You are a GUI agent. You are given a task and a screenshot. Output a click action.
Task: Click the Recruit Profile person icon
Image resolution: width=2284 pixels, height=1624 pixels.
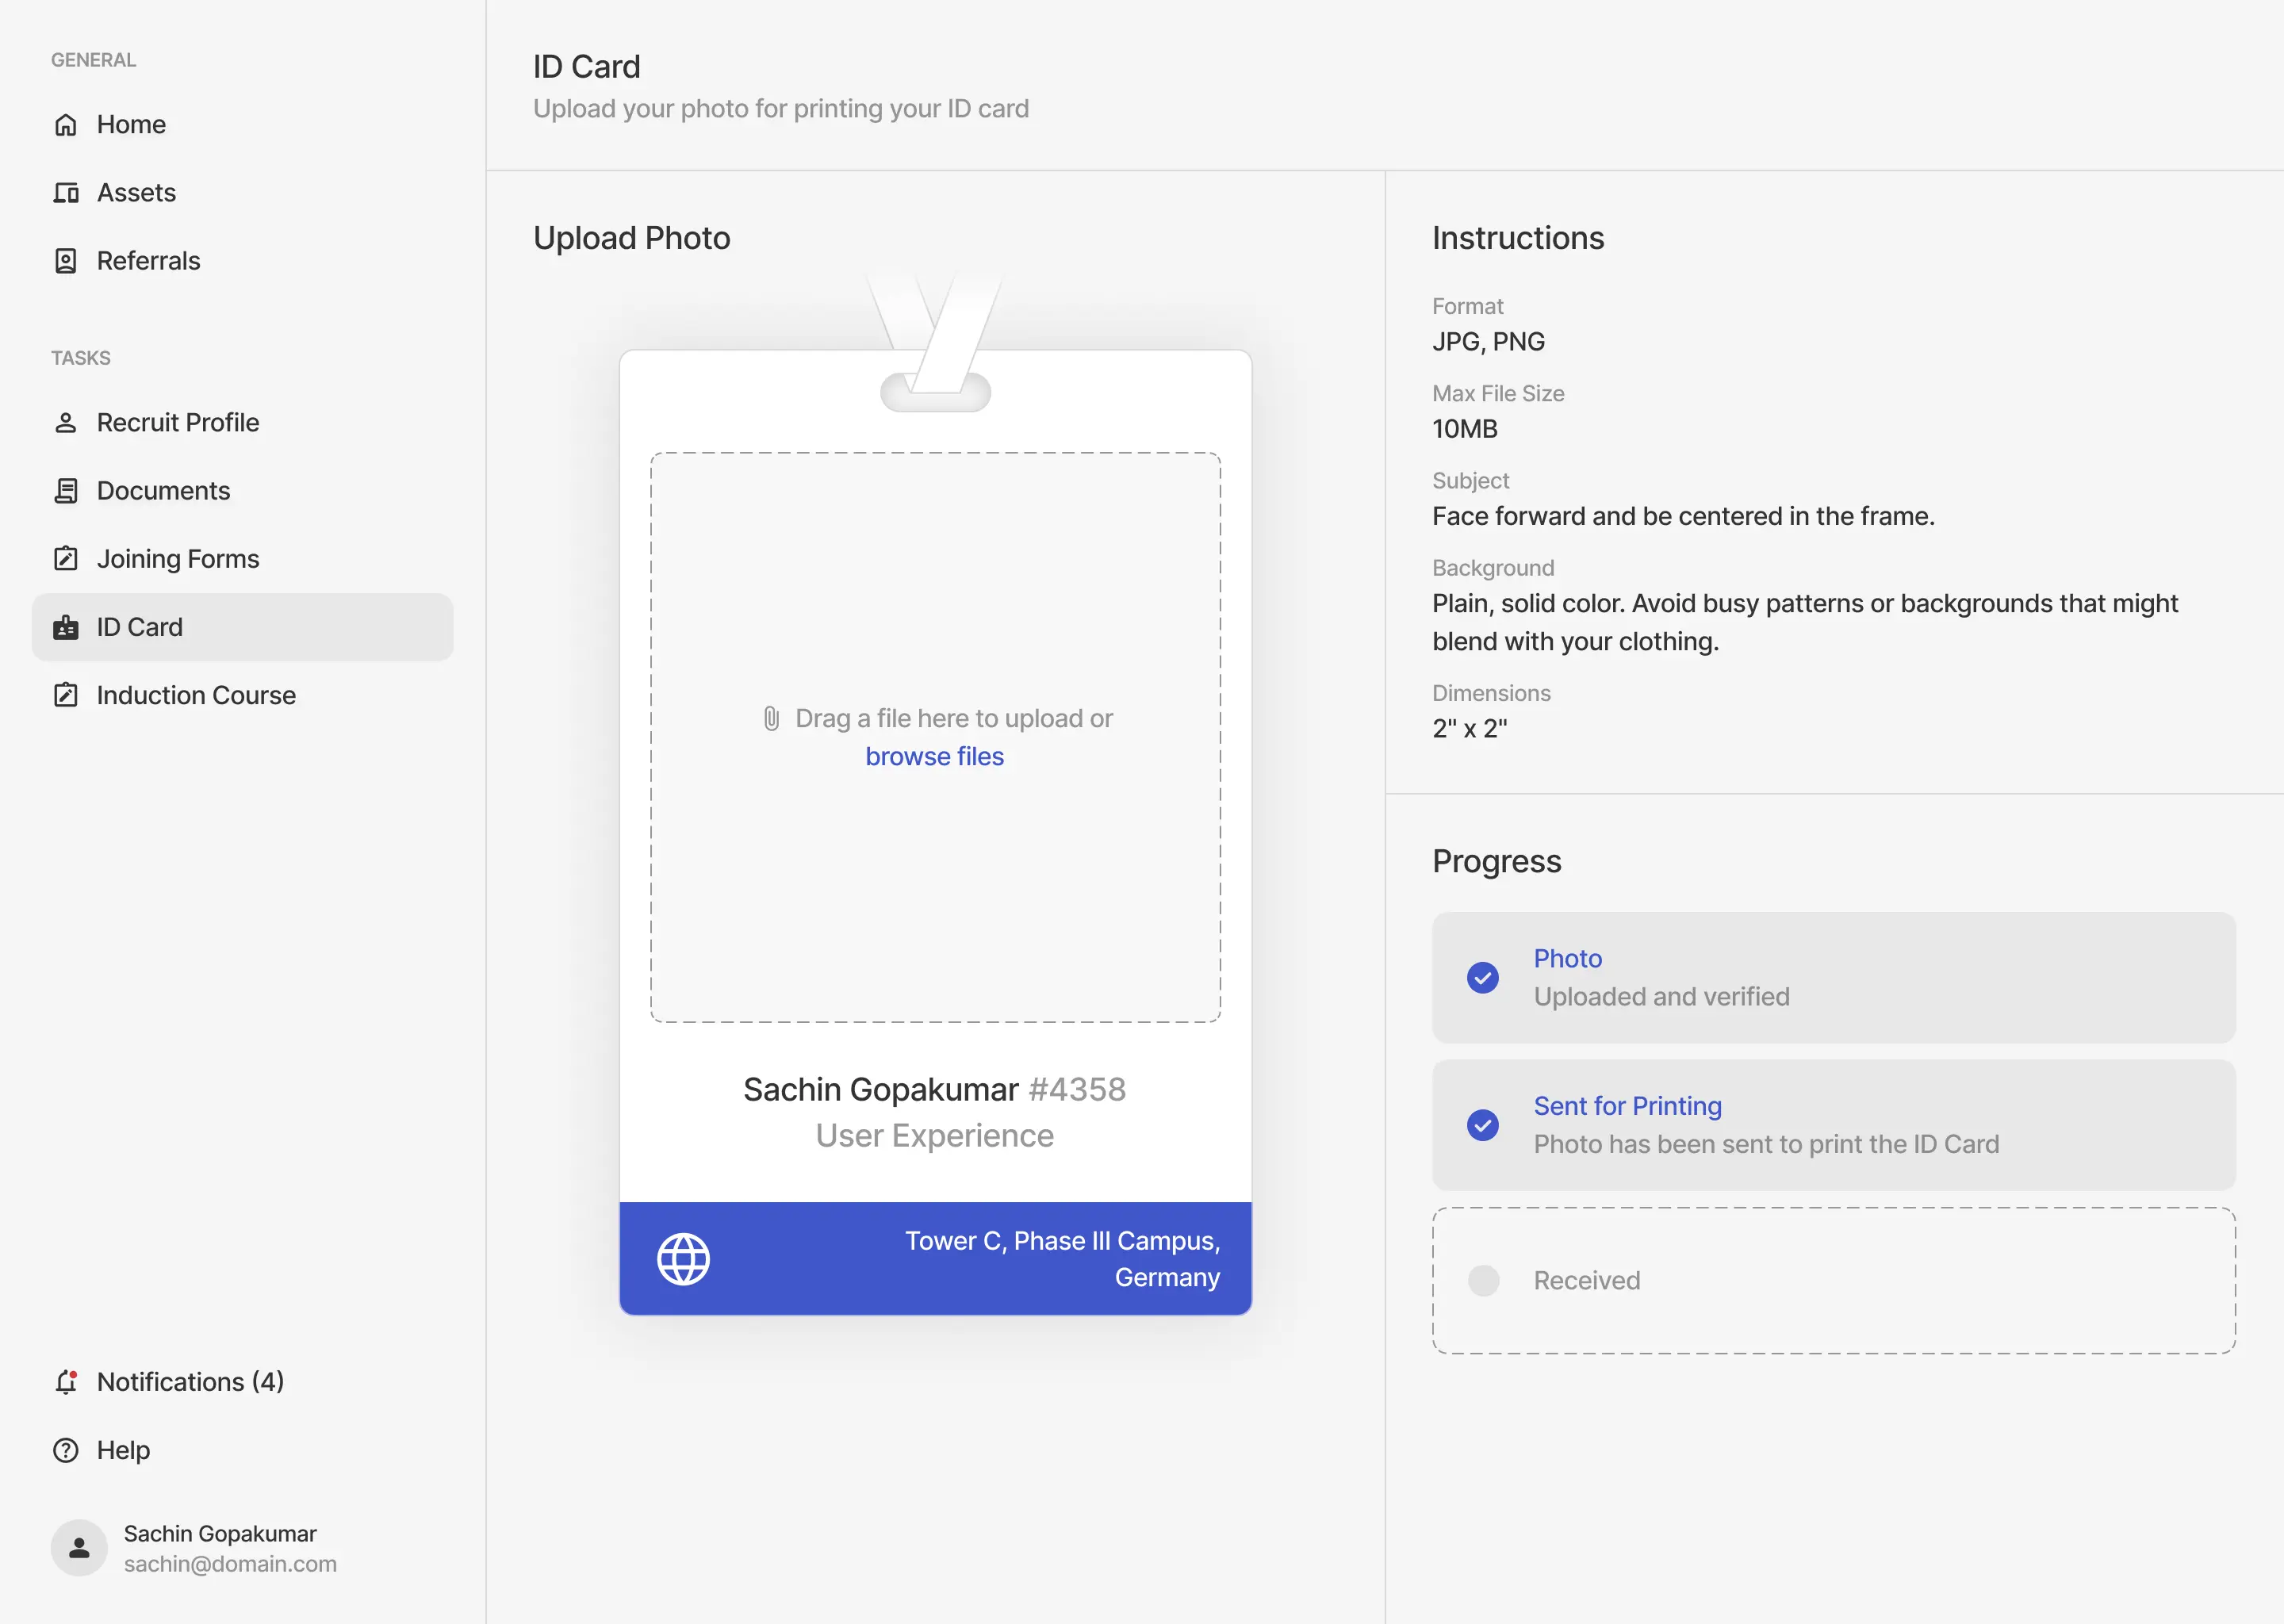pos(66,423)
